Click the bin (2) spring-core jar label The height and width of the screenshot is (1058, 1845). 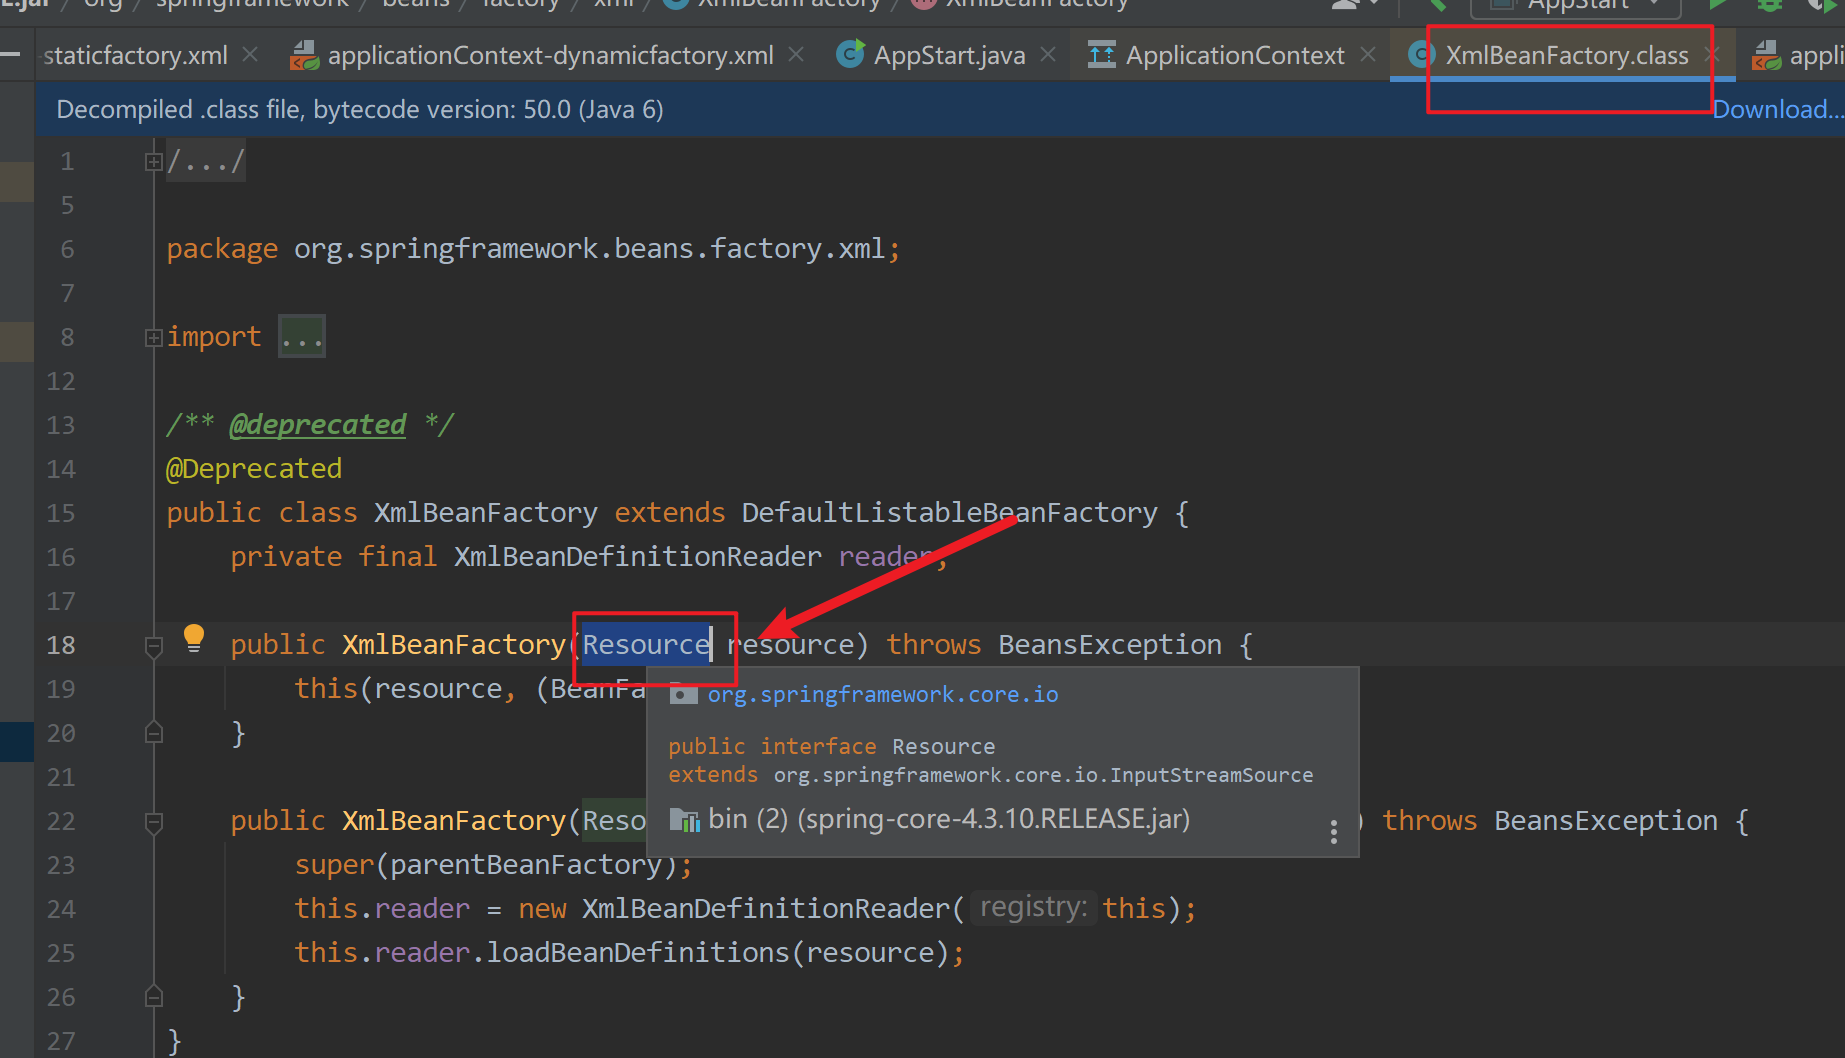click(x=949, y=820)
